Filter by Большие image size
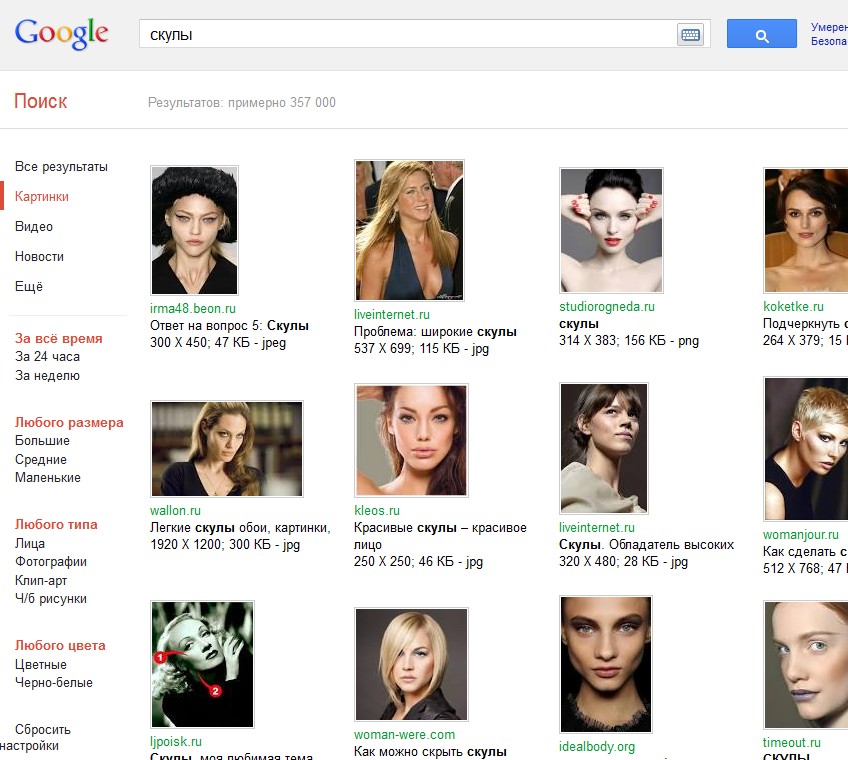 [42, 440]
